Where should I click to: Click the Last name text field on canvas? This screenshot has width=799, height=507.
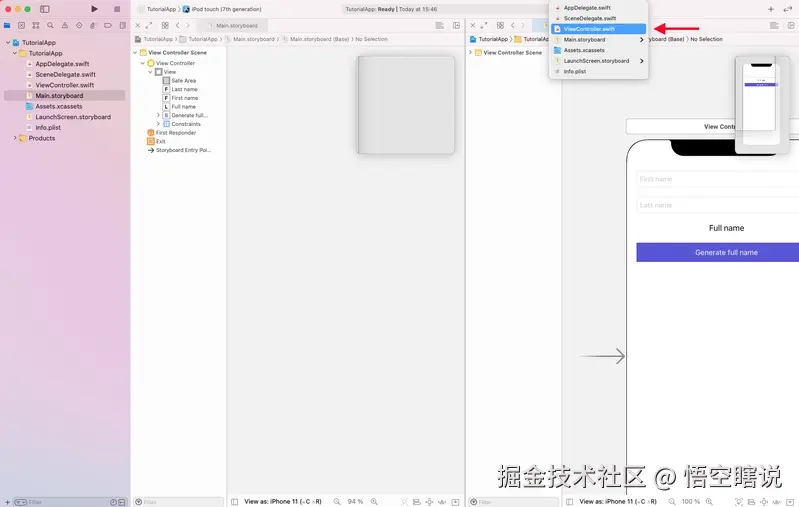718,205
